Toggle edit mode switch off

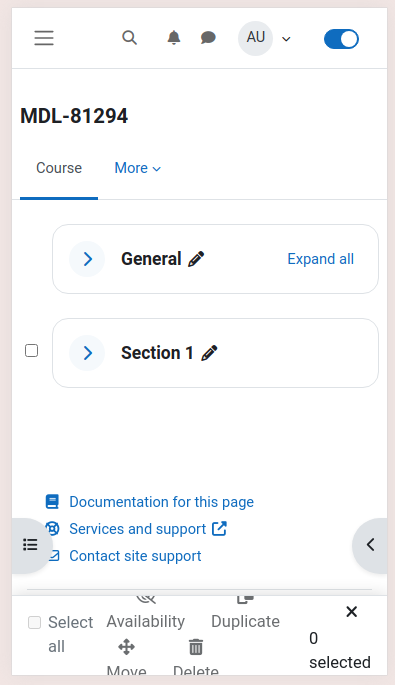tap(341, 39)
